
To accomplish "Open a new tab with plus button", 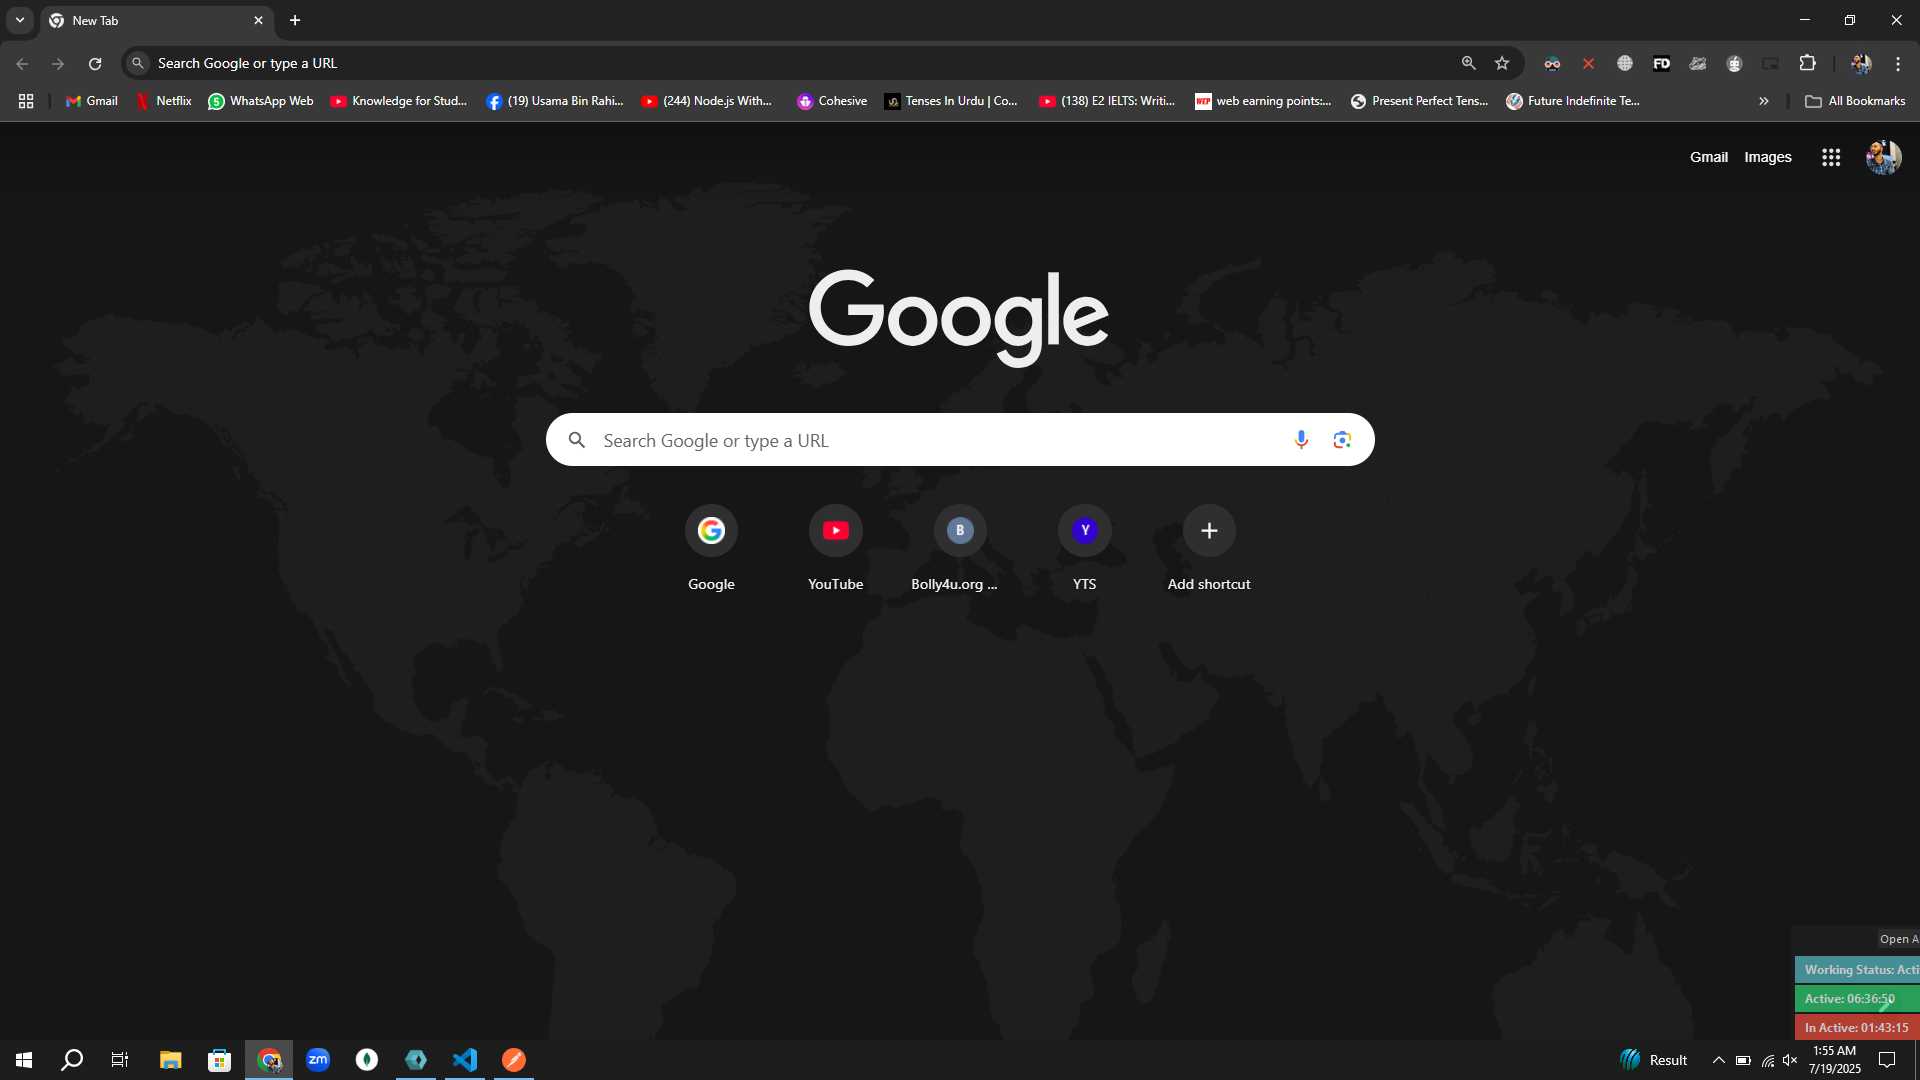I will point(295,20).
